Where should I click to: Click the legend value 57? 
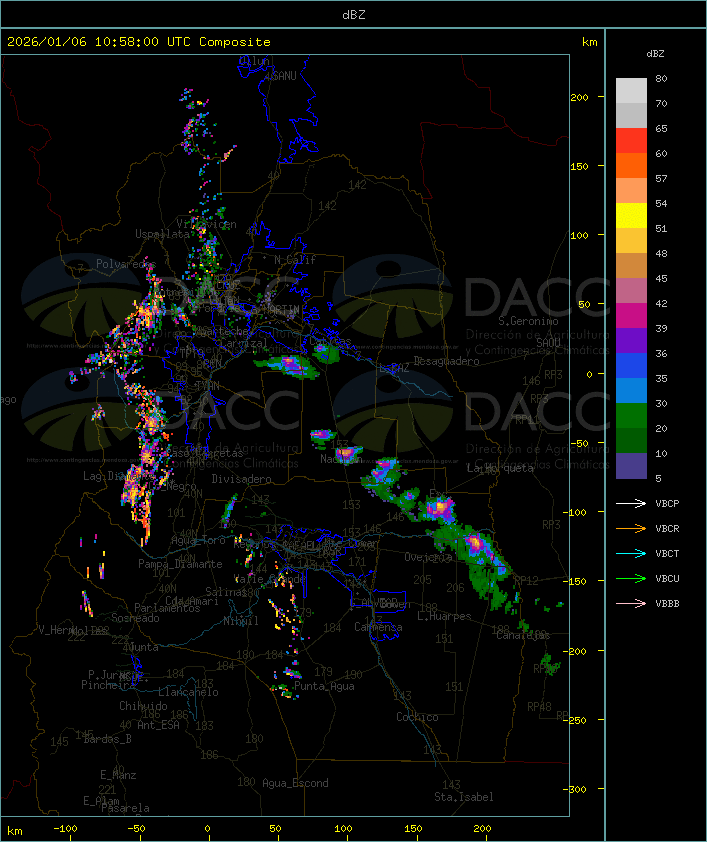pyautogui.click(x=661, y=178)
